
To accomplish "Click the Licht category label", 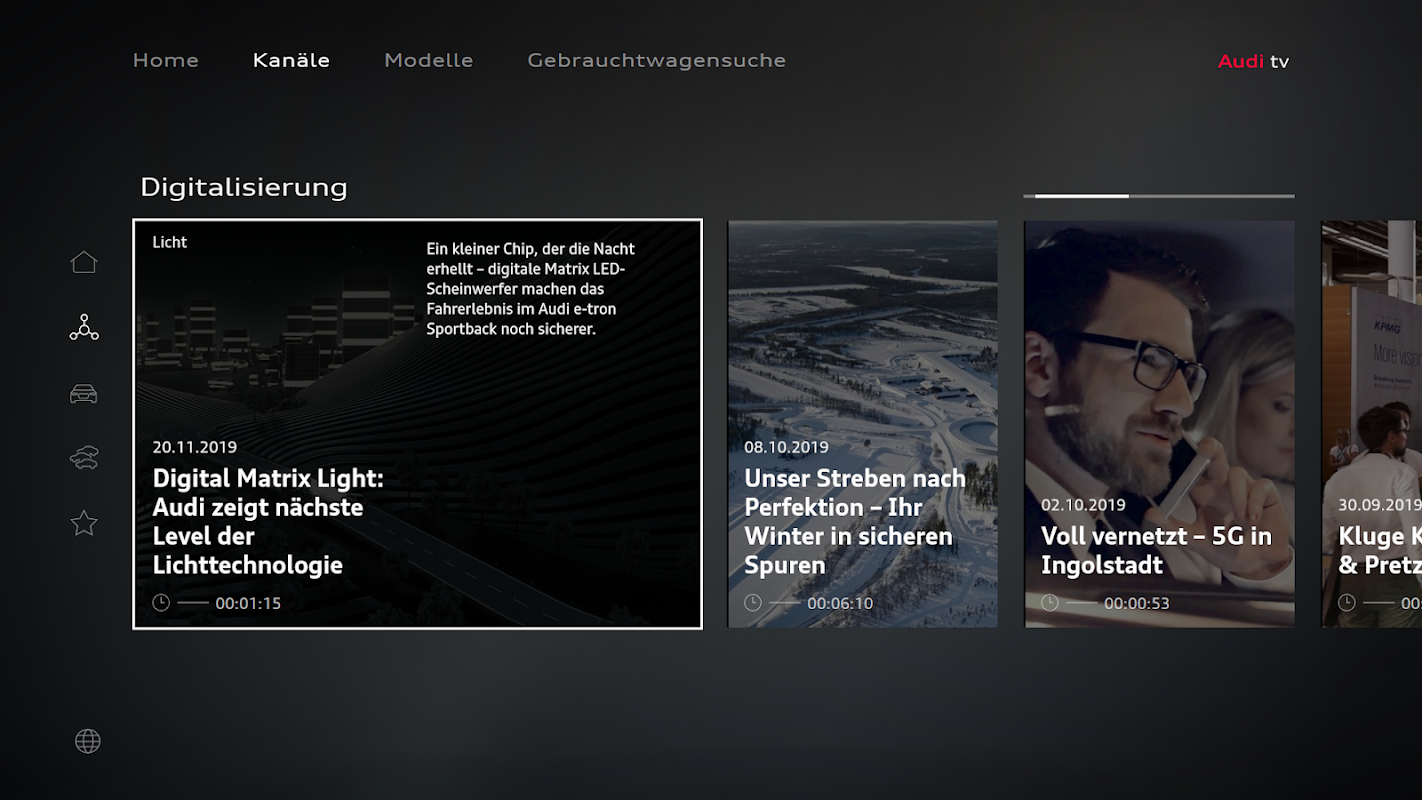I will tap(170, 242).
